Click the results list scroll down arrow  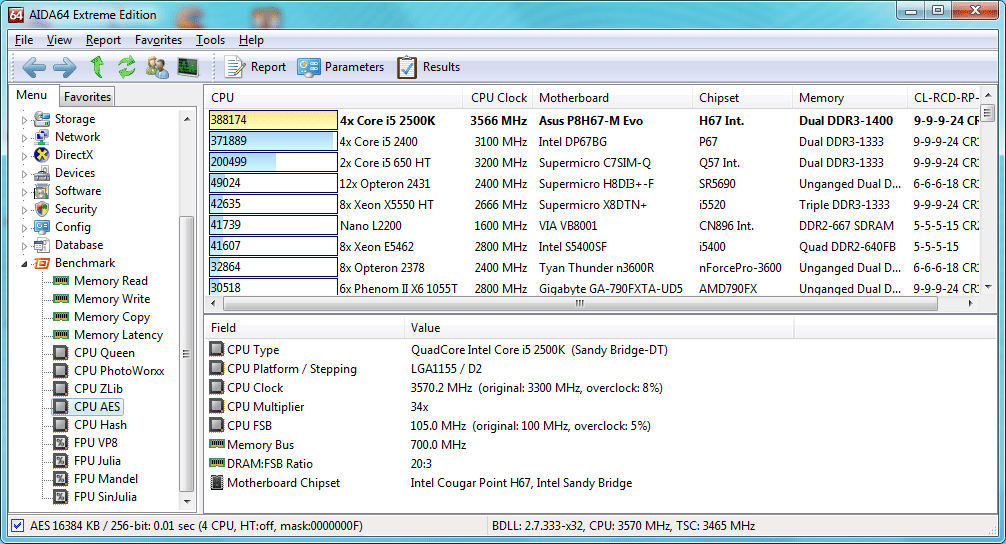click(x=988, y=287)
